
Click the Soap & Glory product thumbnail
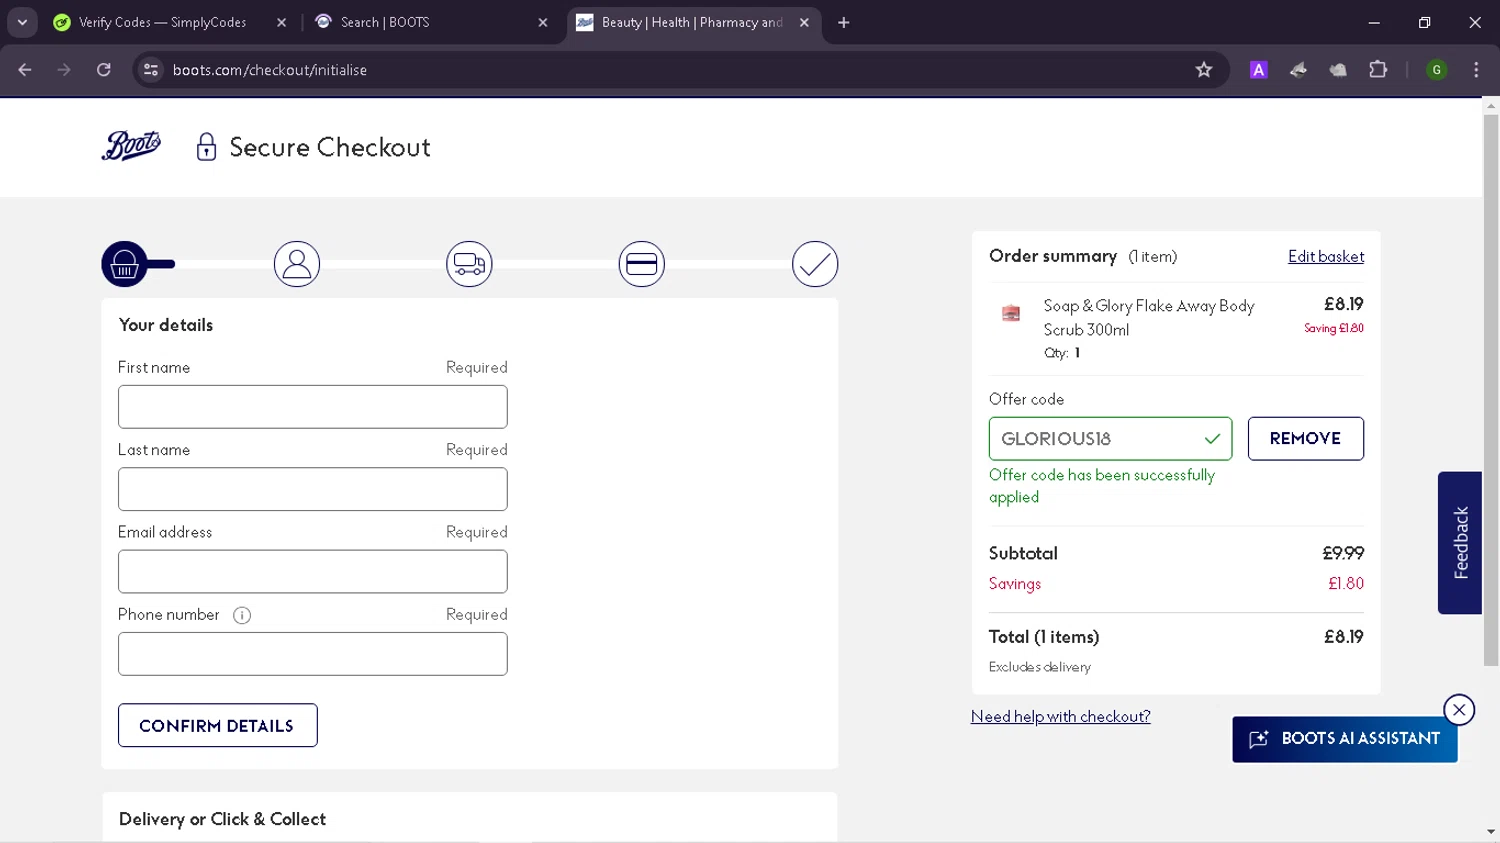[x=1011, y=313]
